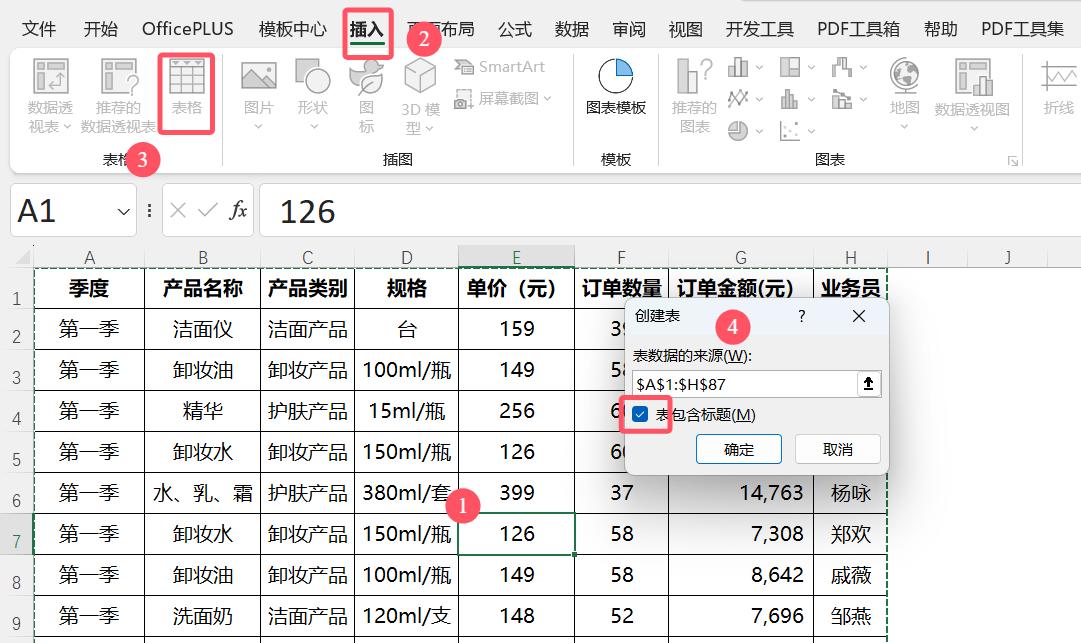
Task: Expand the 数据透视表 dropdown arrow
Action: click(x=67, y=127)
